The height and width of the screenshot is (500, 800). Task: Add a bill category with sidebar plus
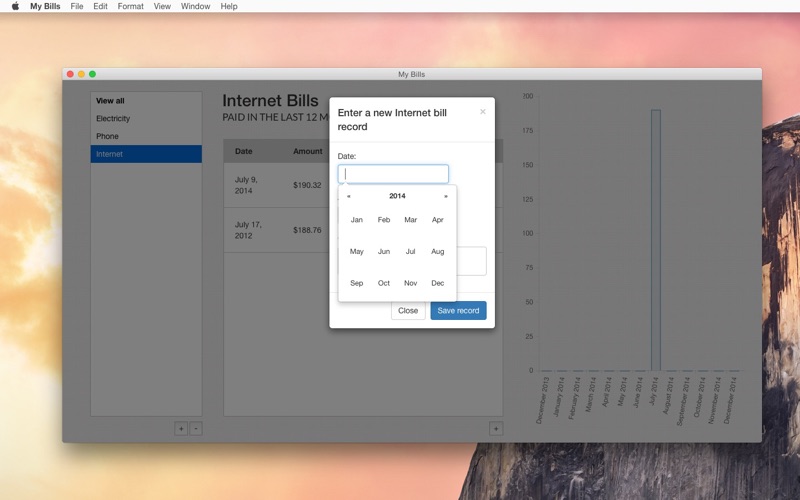[181, 429]
